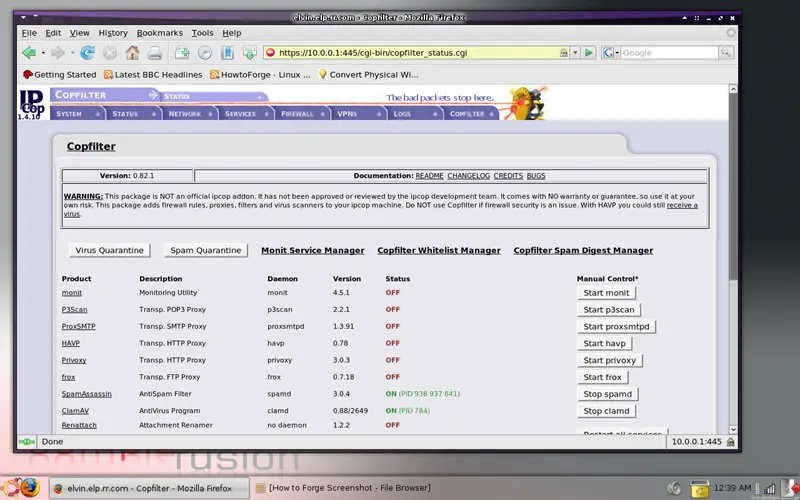
Task: Open the HowtoForge - Linux bookmark
Action: pos(261,74)
